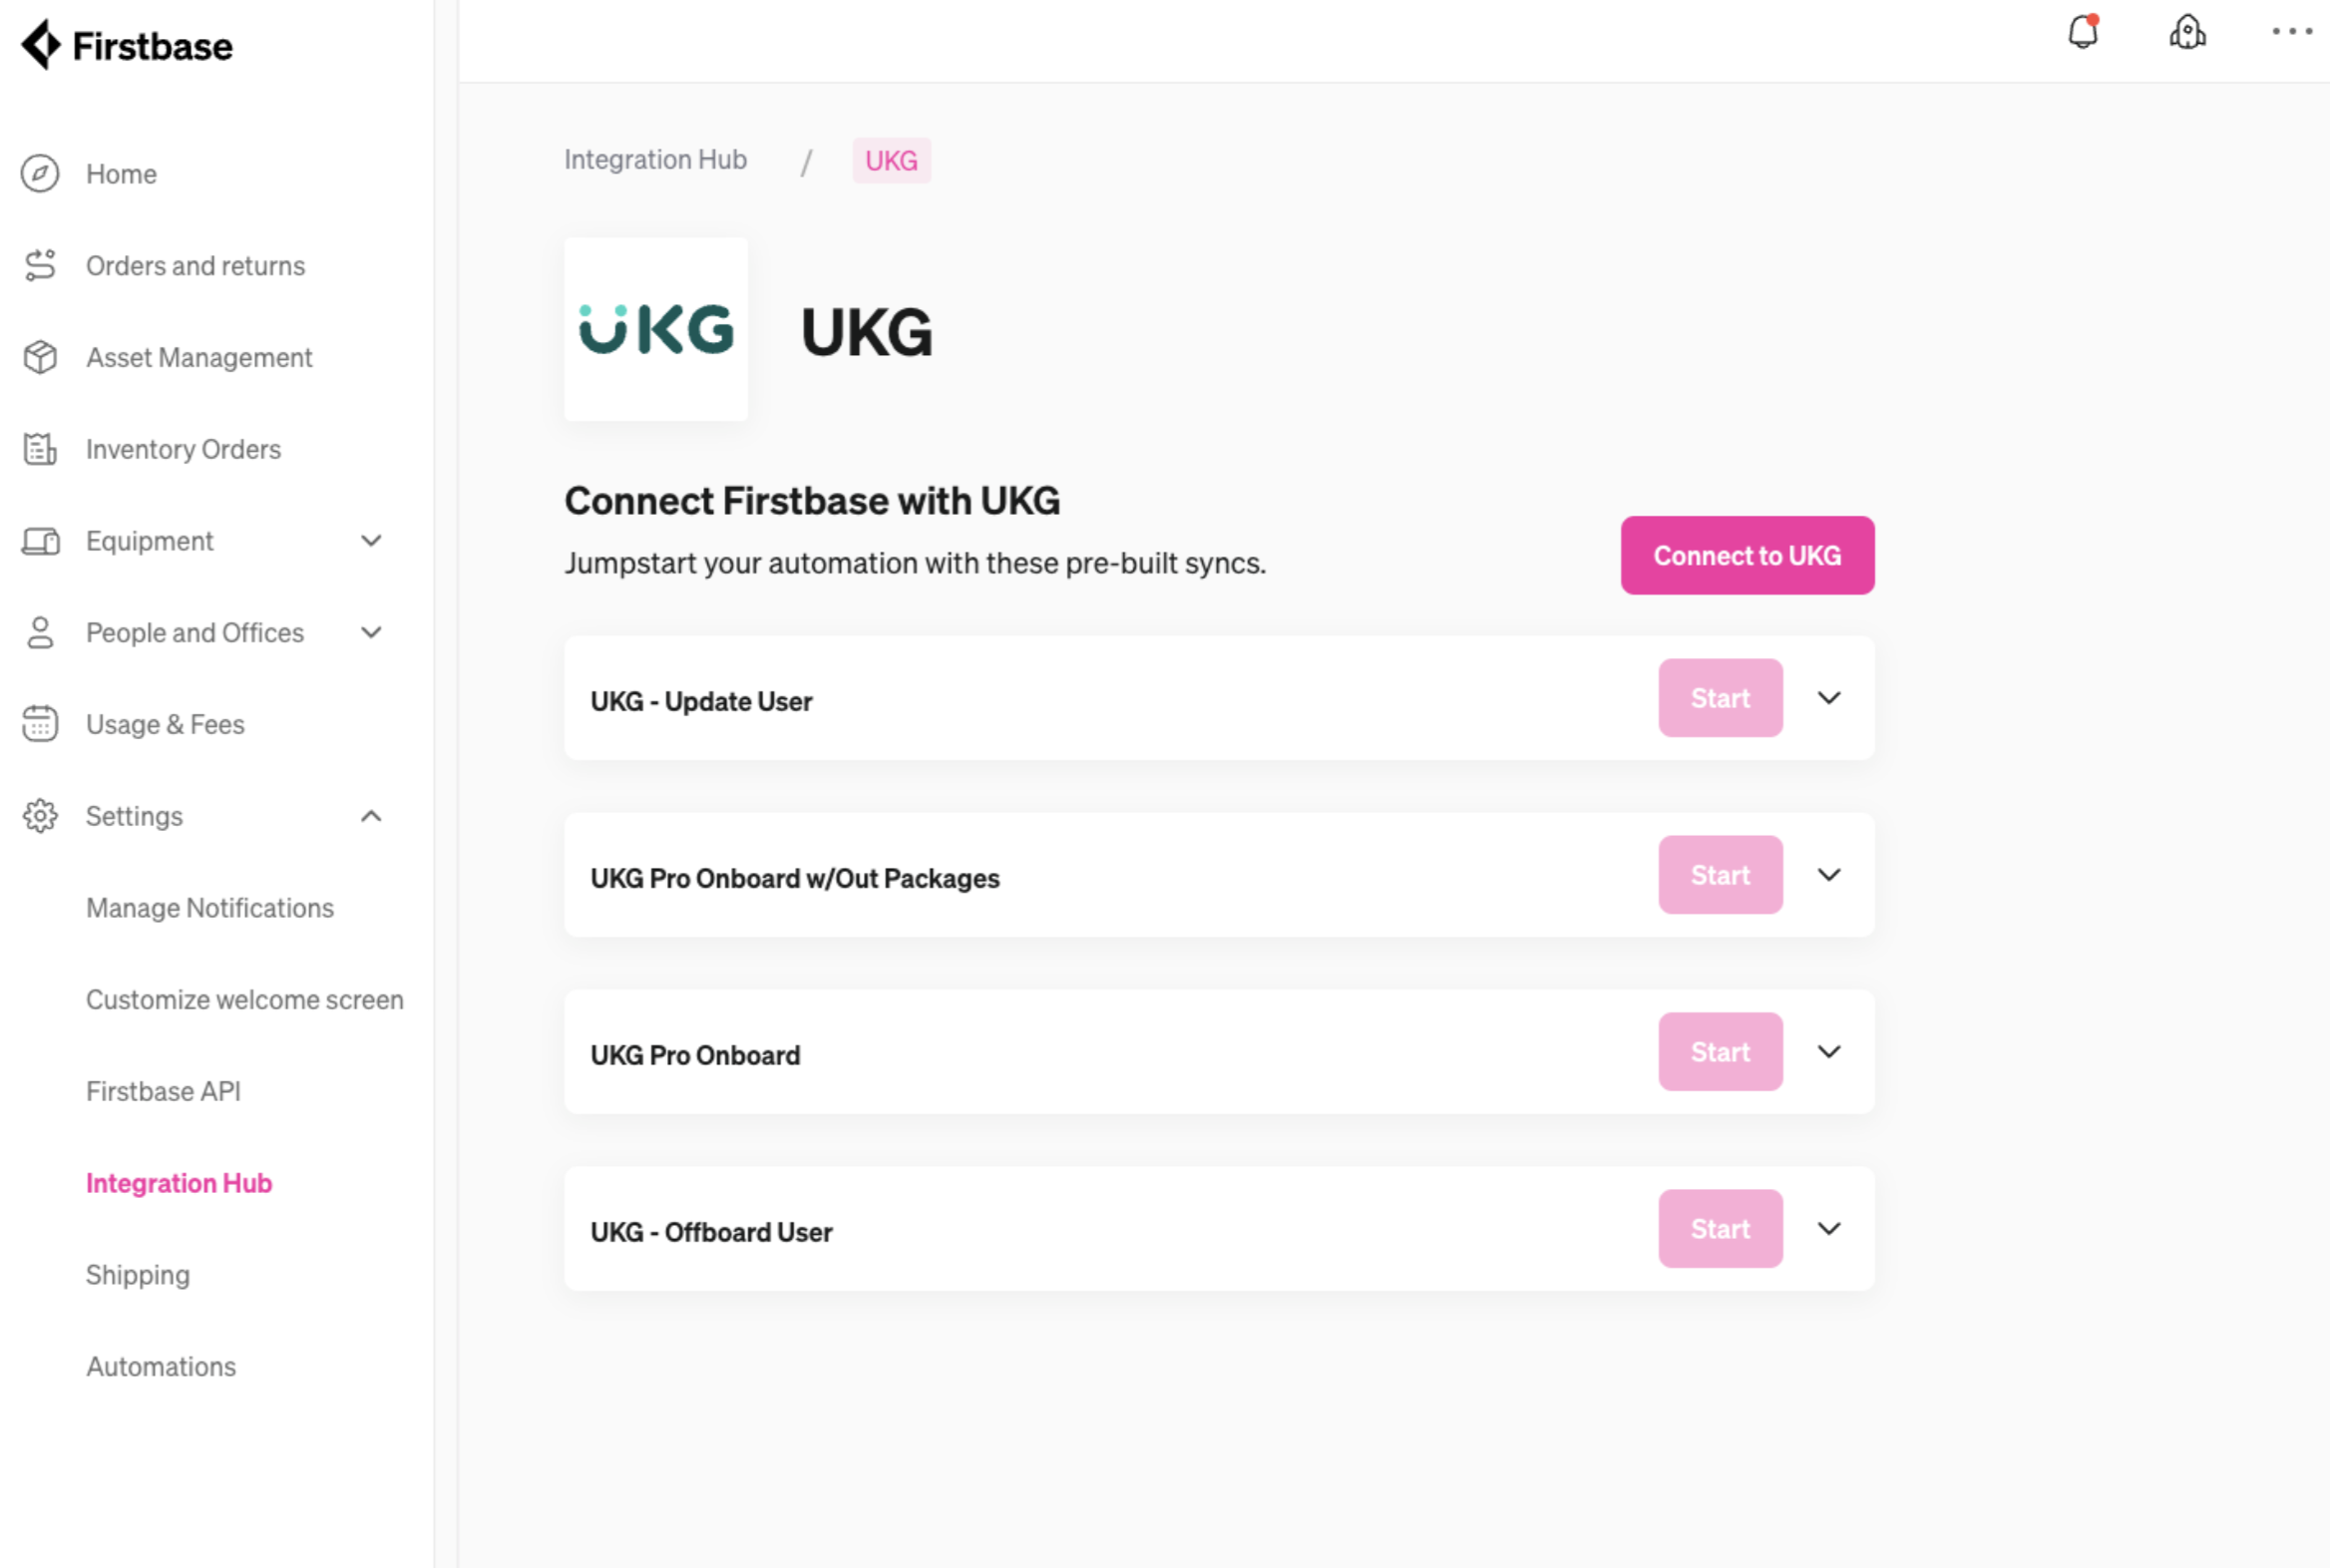Go to Manage Notifications
This screenshot has width=2330, height=1568.
point(210,908)
